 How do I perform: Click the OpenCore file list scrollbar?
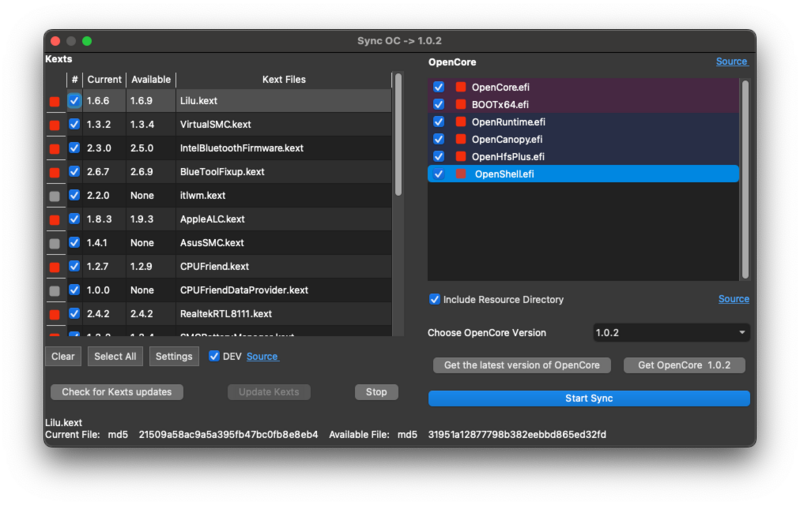tap(745, 180)
